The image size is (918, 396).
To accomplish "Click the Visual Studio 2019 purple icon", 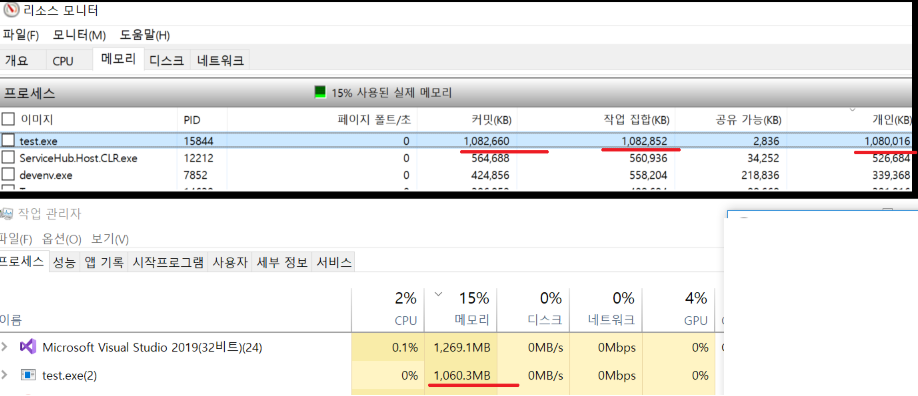I will tap(28, 347).
